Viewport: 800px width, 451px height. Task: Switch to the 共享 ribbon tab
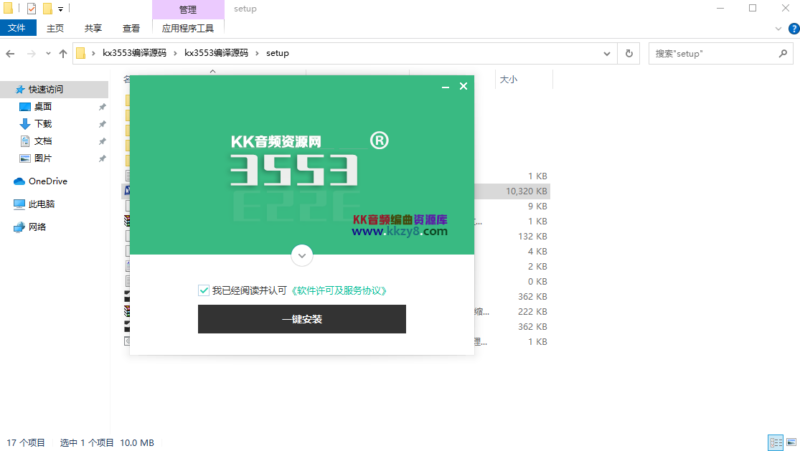pos(93,28)
